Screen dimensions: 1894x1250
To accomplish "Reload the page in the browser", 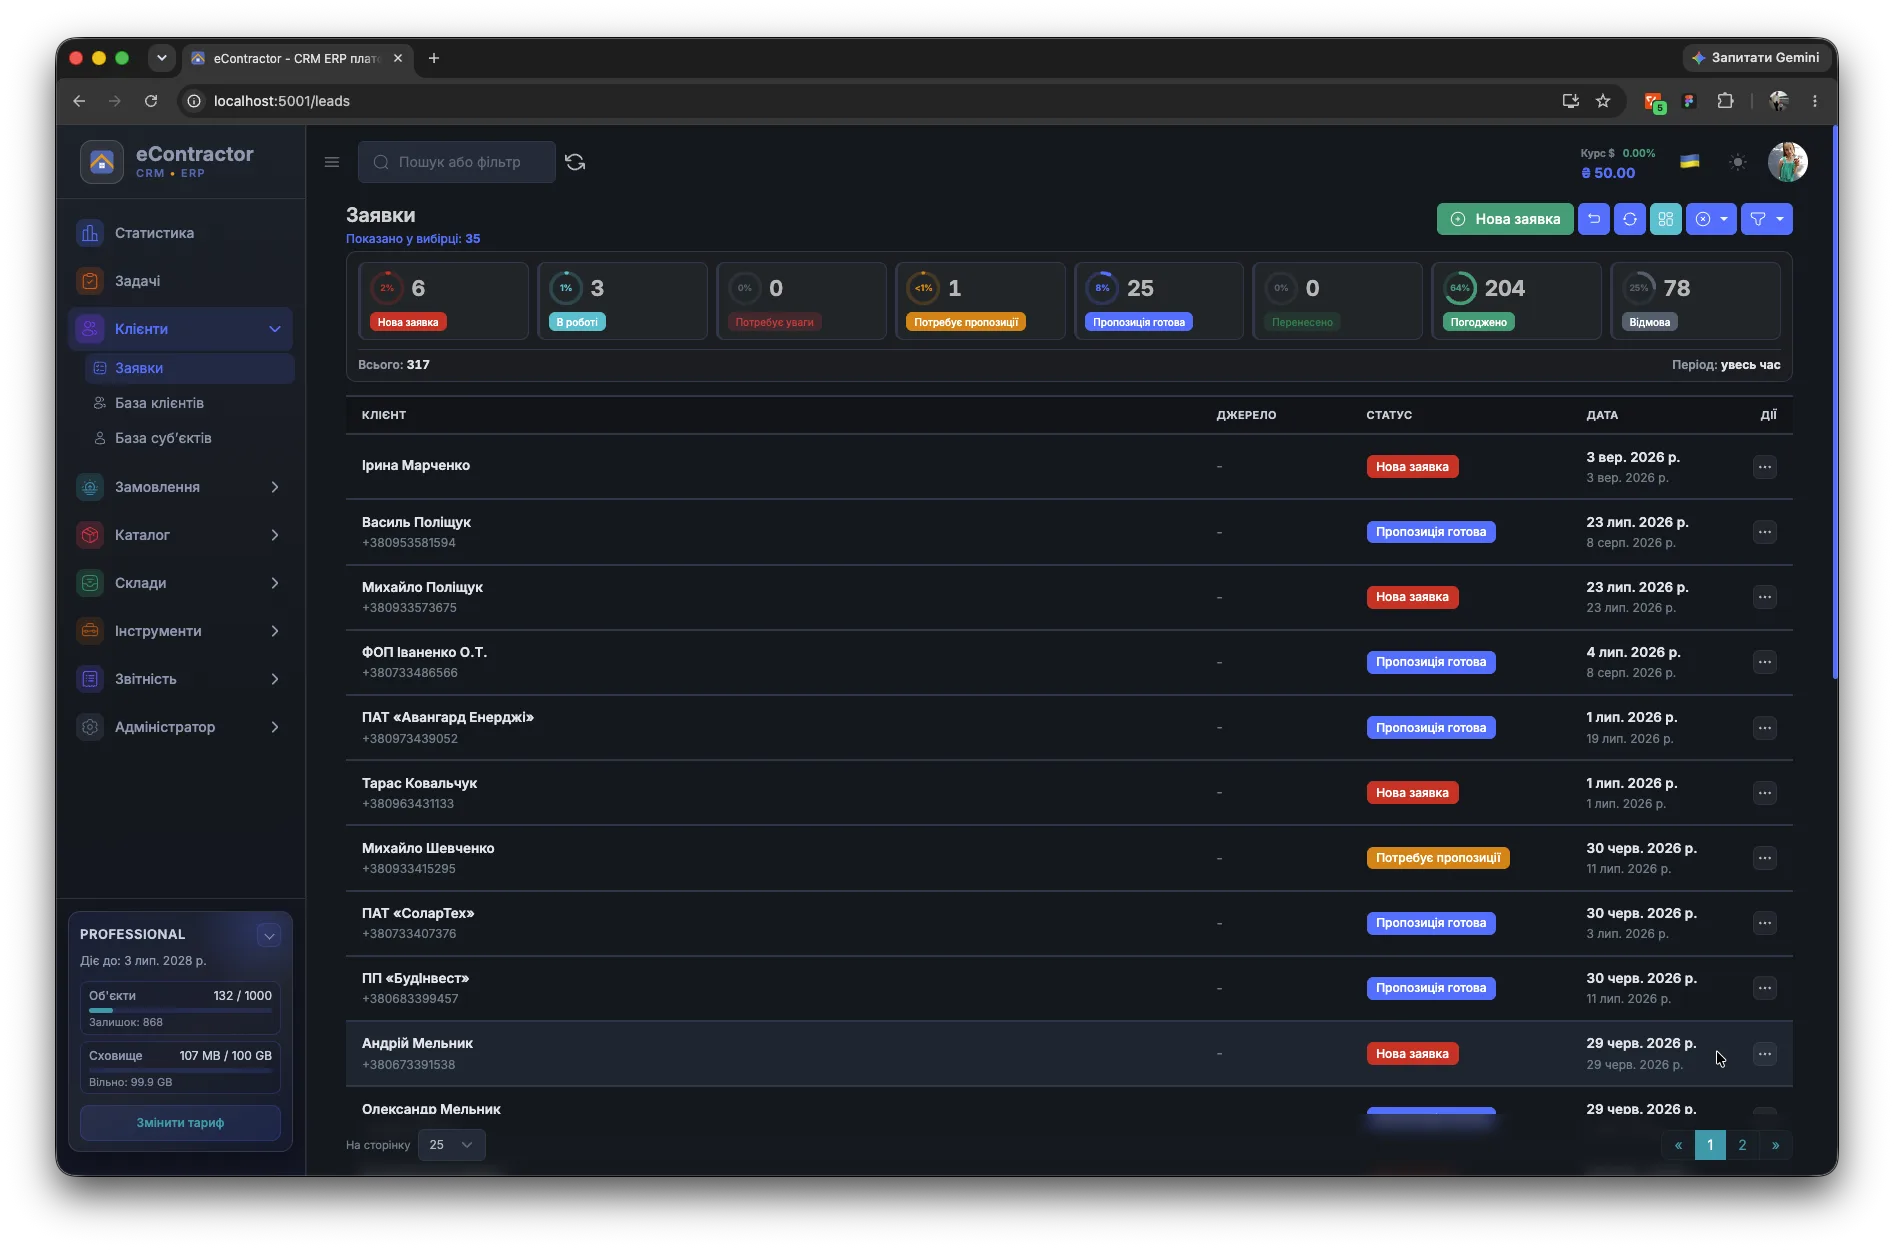I will point(151,101).
